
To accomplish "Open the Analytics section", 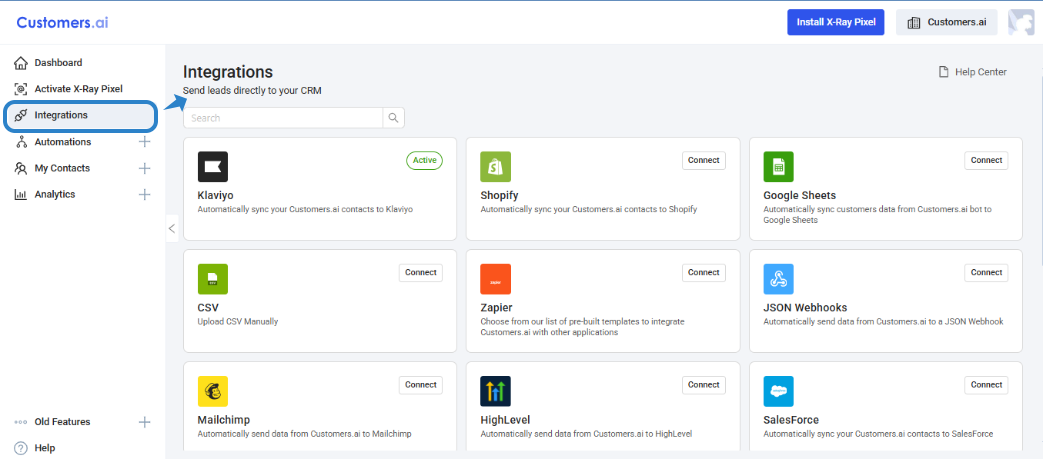I will 55,195.
